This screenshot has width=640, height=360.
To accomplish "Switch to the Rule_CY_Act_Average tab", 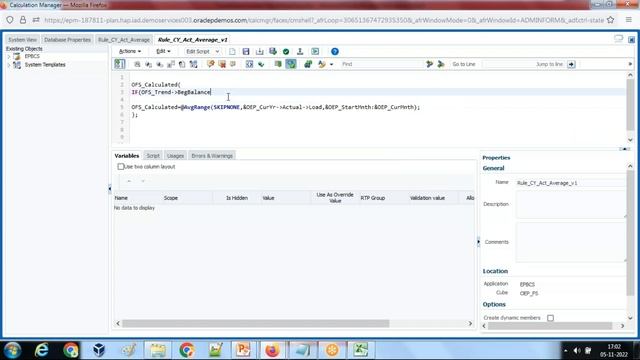I will (124, 40).
